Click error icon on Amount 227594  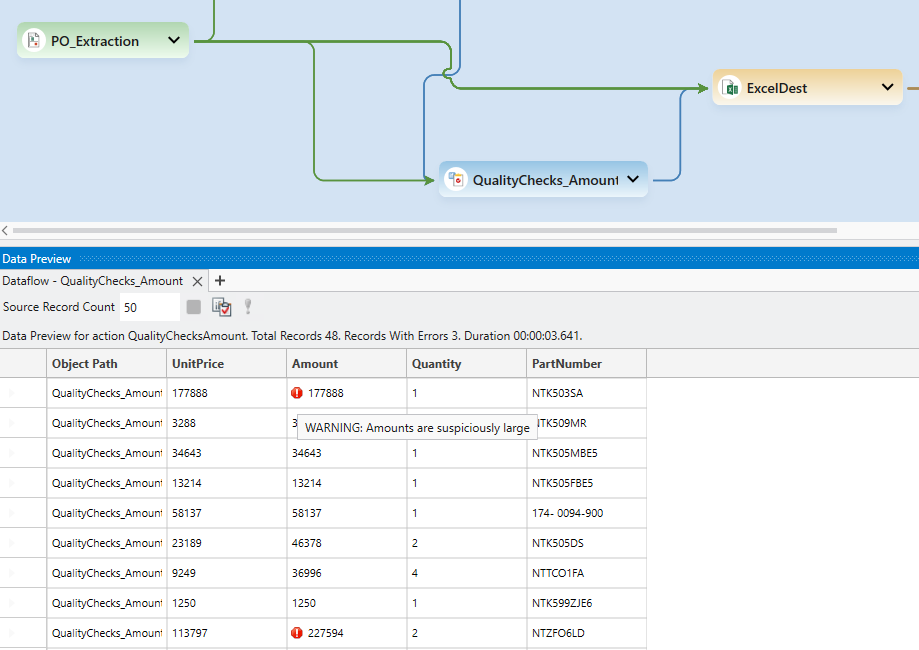(x=297, y=633)
